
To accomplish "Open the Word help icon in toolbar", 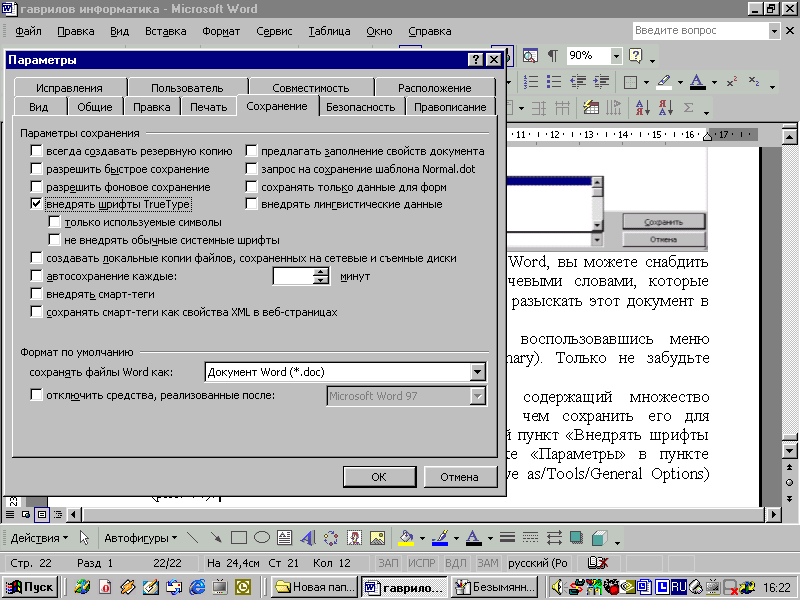I will [x=636, y=56].
